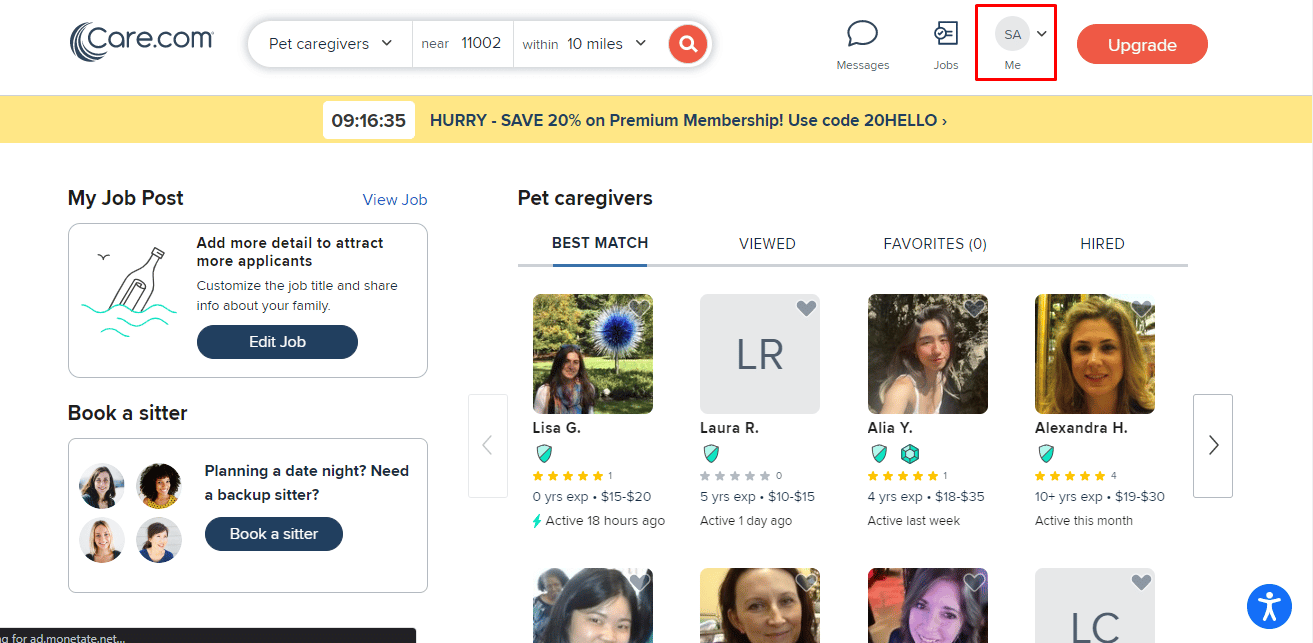The height and width of the screenshot is (643, 1313).
Task: Click the sitter faces group in Book a sitter
Action: [x=131, y=513]
